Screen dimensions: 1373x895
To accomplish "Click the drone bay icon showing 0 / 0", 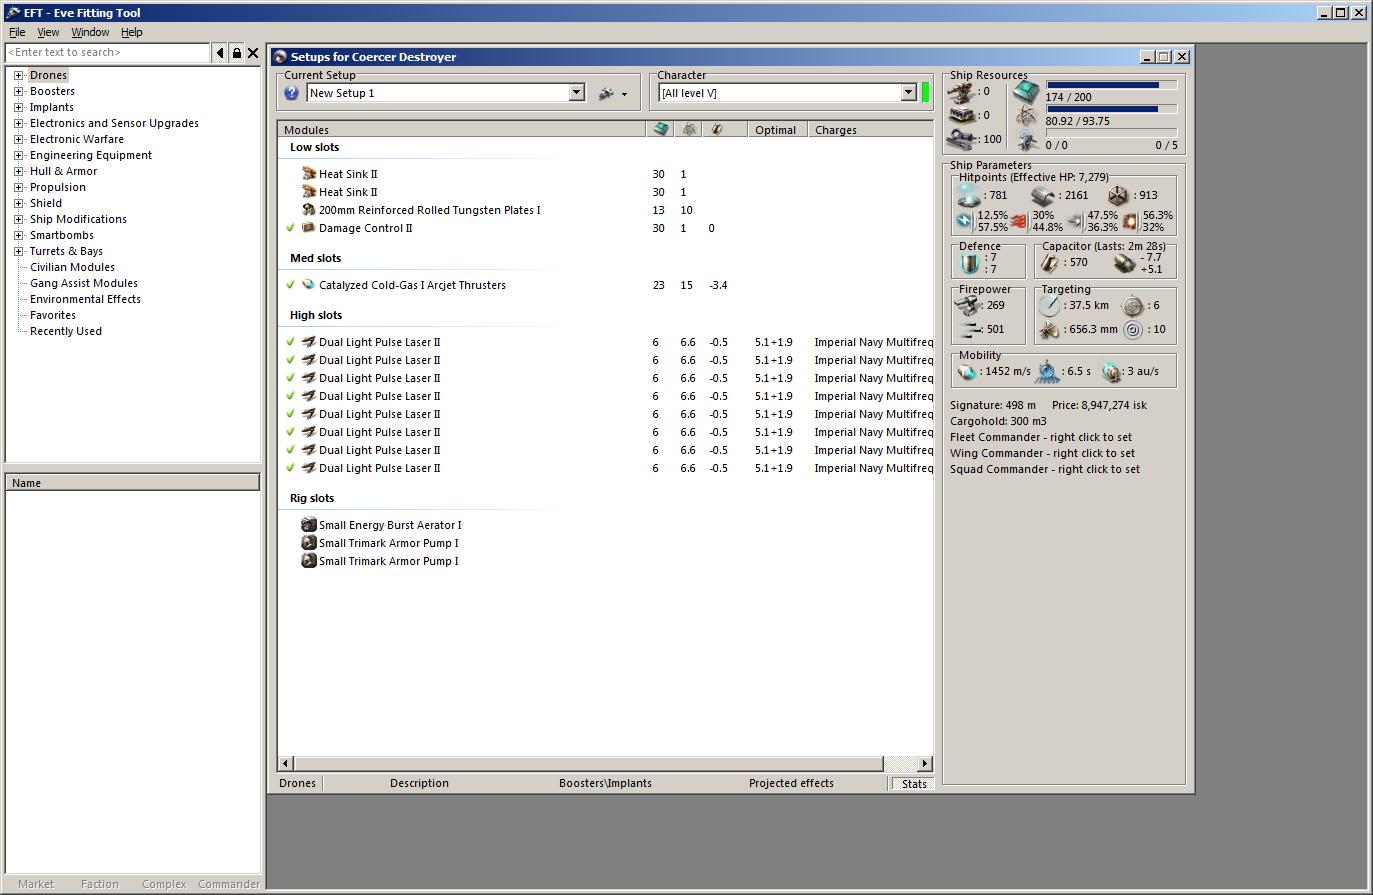I will [1026, 140].
